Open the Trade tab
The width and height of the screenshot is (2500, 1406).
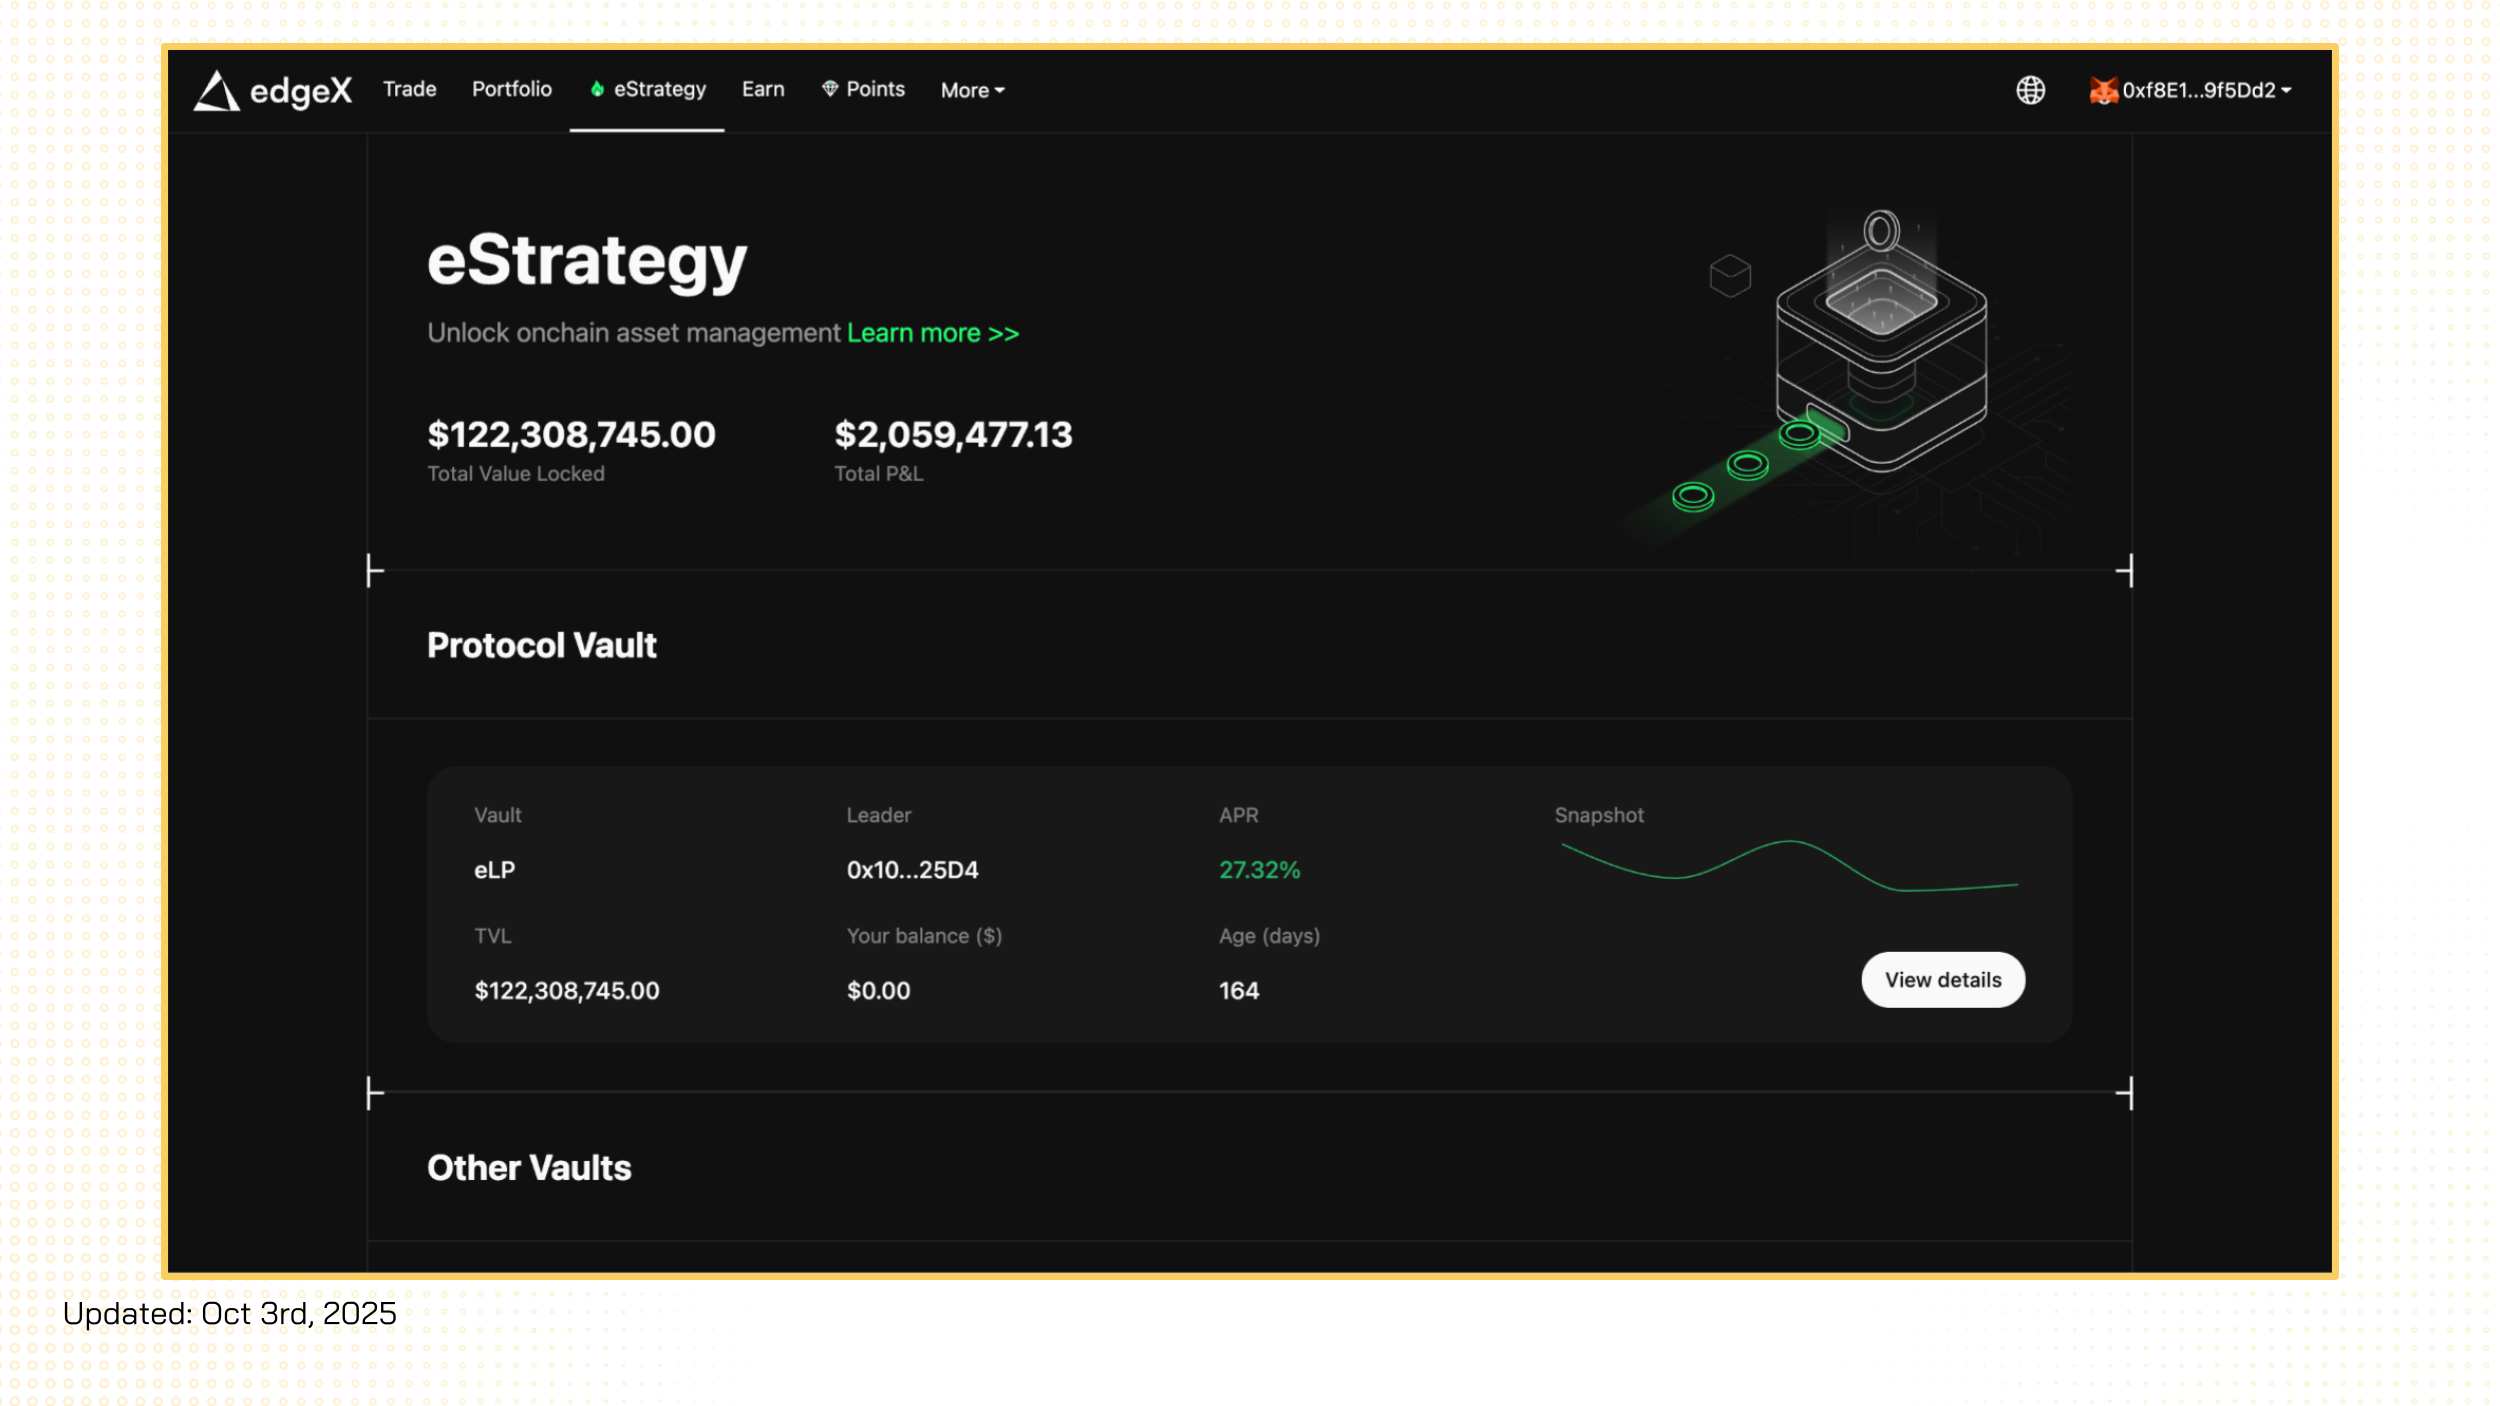pos(409,89)
